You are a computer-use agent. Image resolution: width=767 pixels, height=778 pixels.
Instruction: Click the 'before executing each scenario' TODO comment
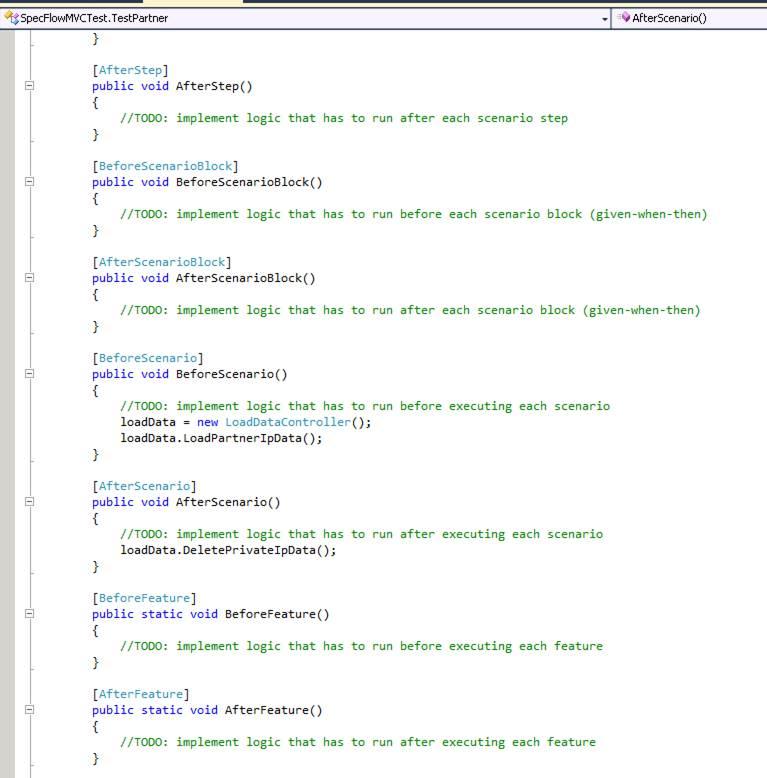coord(365,406)
